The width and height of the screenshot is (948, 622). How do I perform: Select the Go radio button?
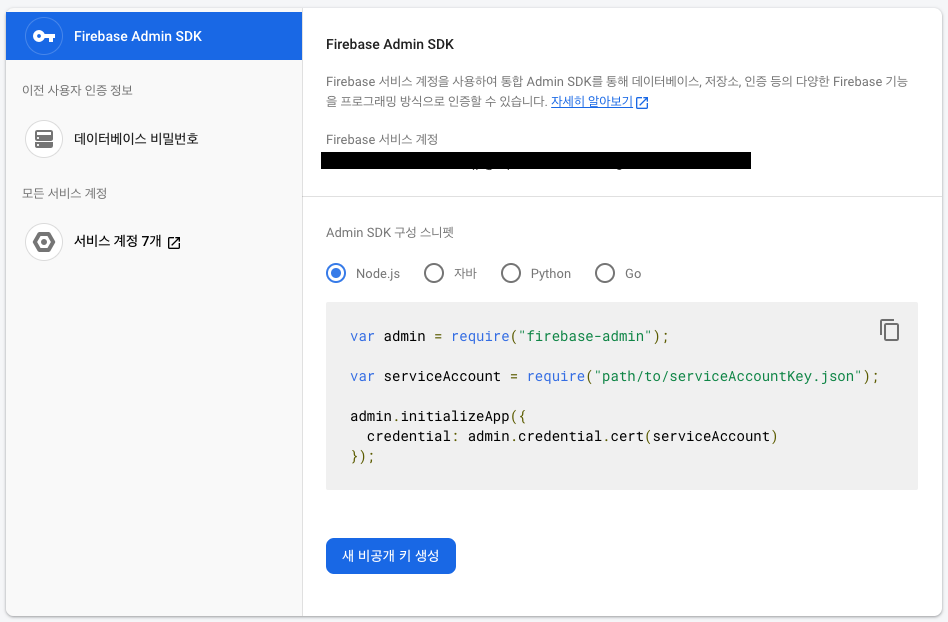tap(605, 273)
